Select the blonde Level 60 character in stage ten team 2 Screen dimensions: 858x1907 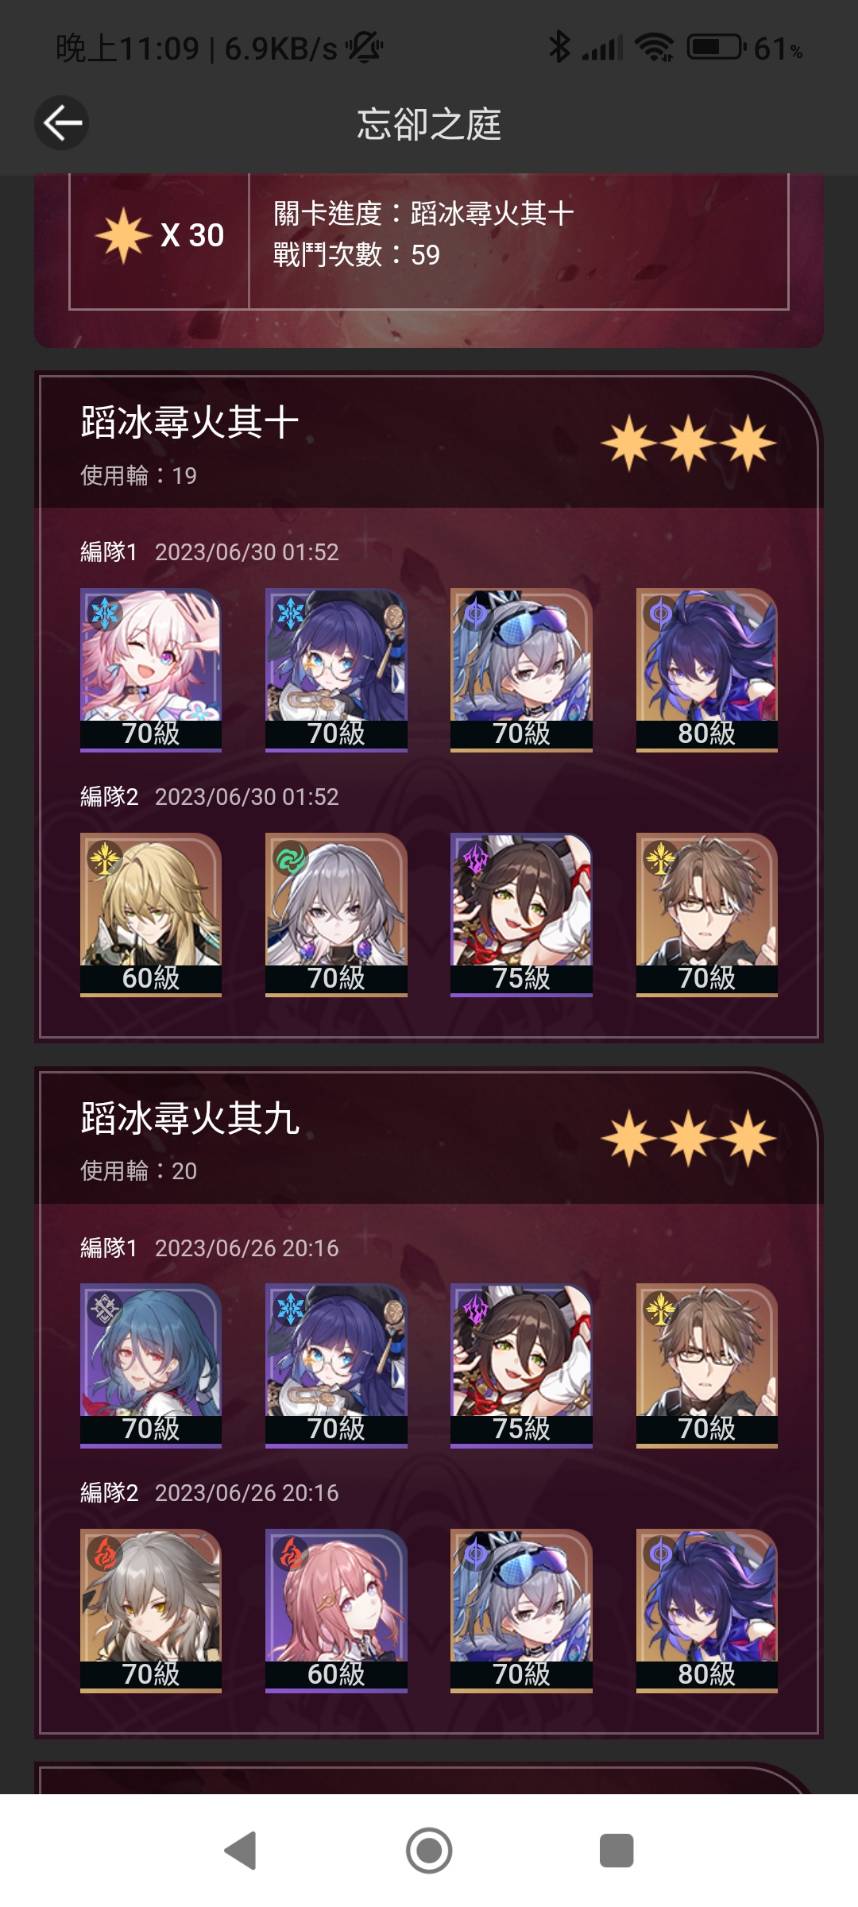(151, 914)
